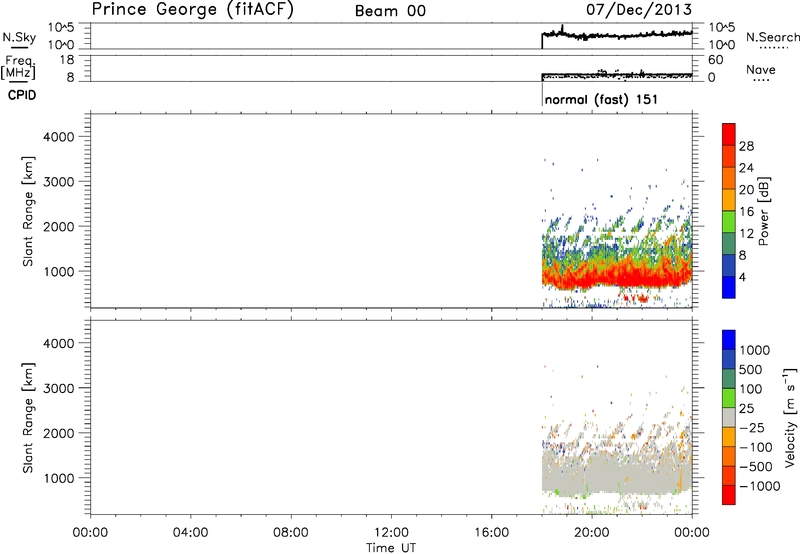Click 'normal (fast) 151' CPID text
The width and height of the screenshot is (800, 554).
pyautogui.click(x=601, y=99)
